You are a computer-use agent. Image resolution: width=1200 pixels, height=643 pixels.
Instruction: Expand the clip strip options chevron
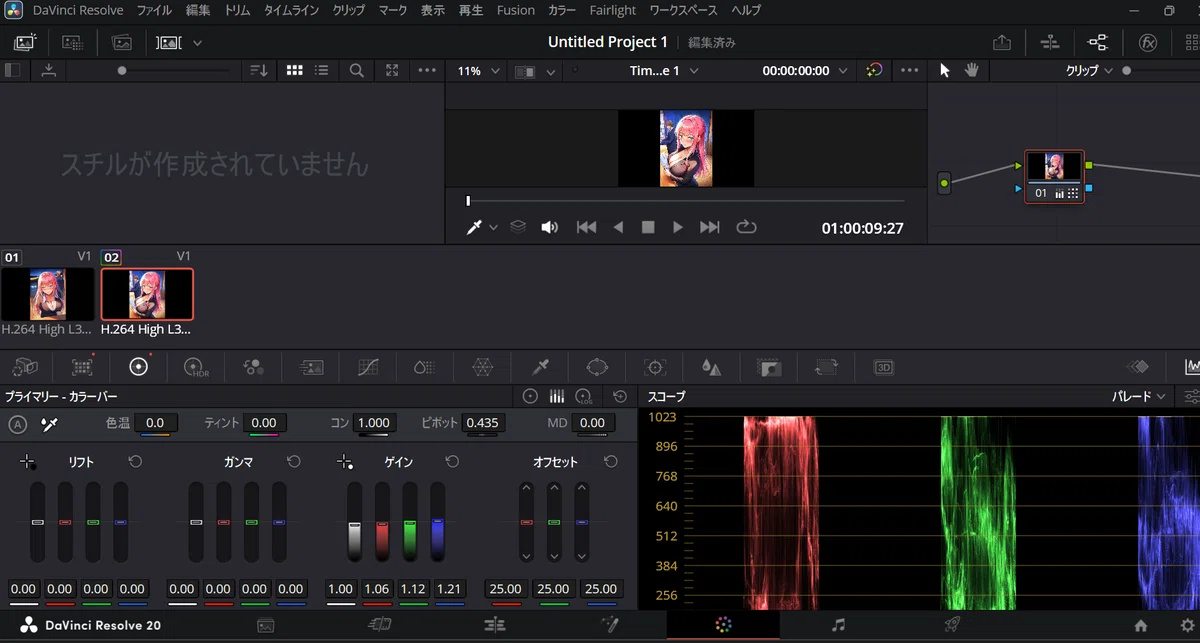[x=197, y=43]
